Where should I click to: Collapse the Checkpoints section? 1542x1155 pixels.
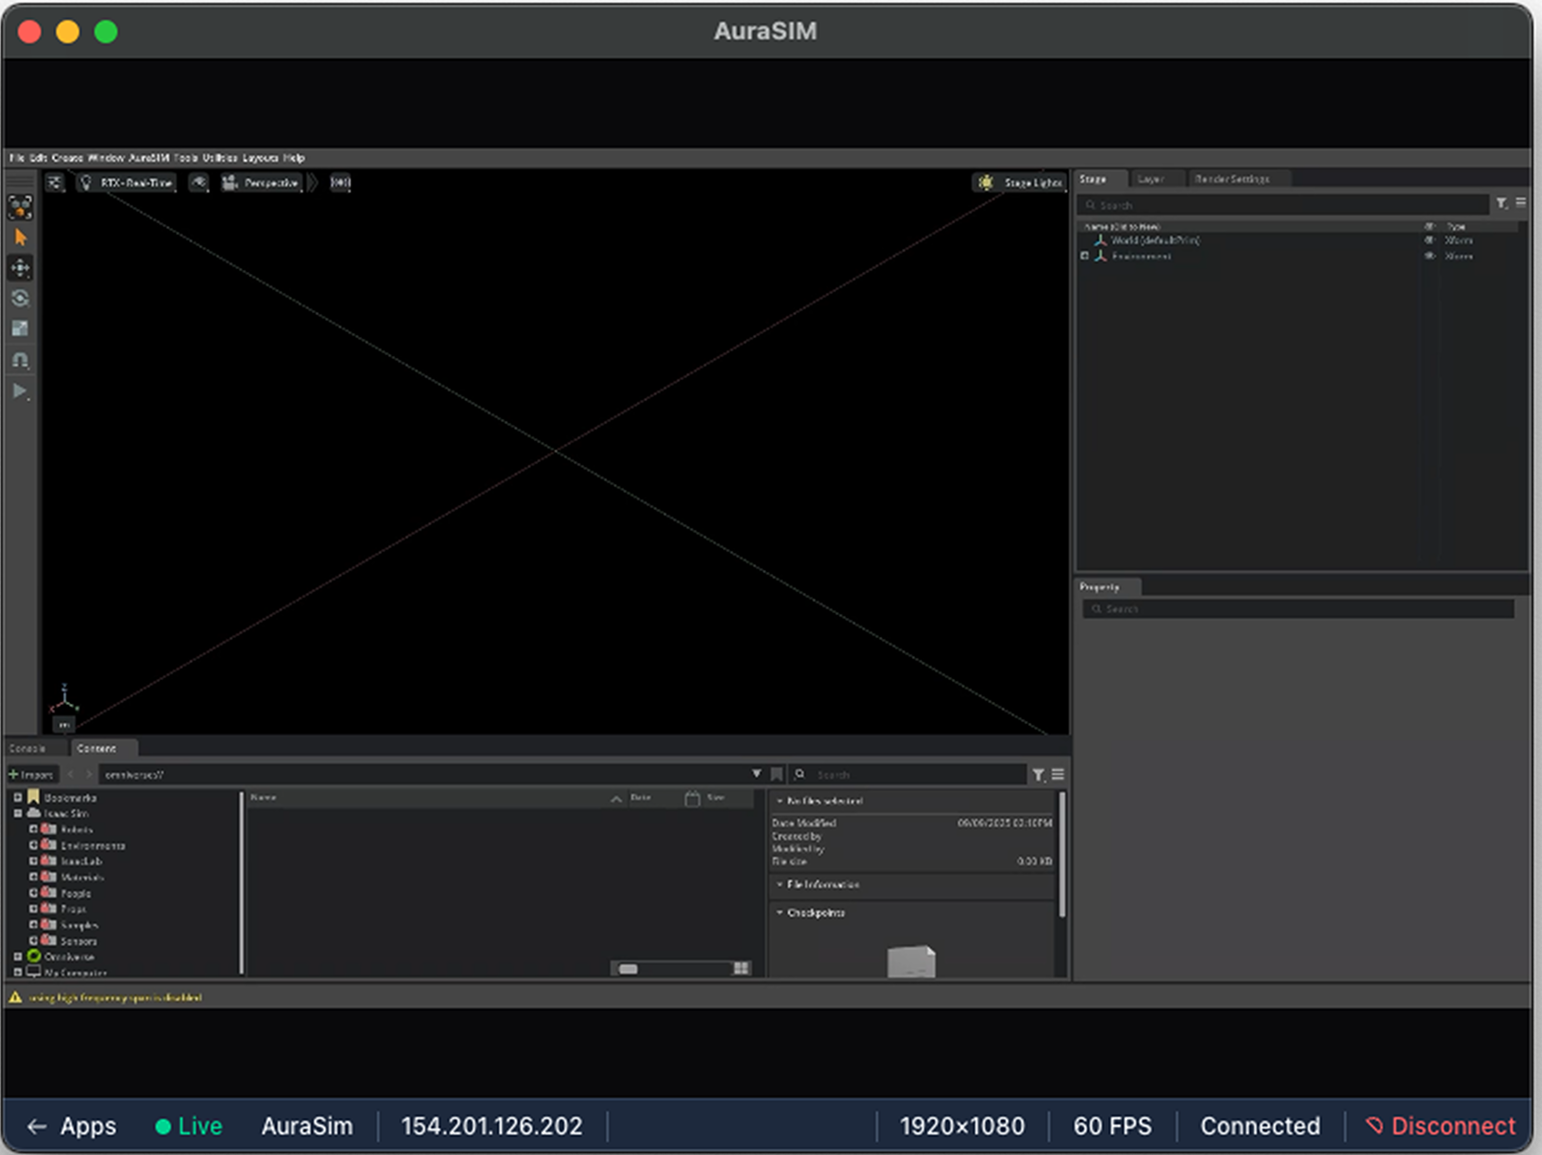point(780,913)
